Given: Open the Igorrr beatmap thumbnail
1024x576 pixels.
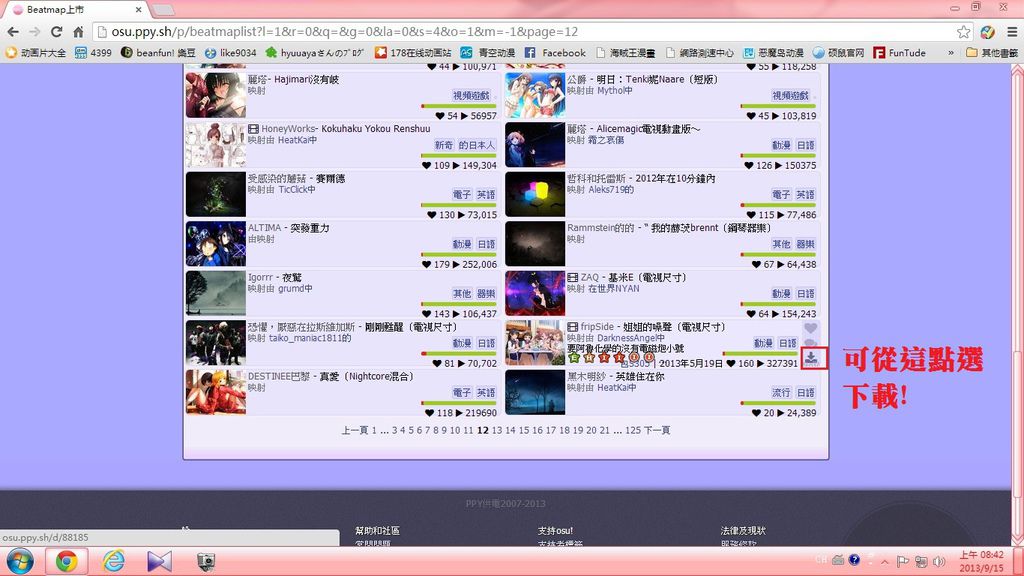Looking at the screenshot, I should coord(216,293).
